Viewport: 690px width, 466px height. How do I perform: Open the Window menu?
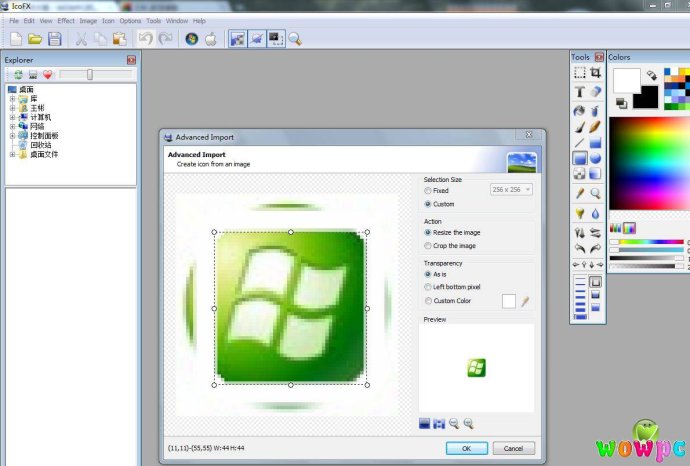click(x=177, y=21)
